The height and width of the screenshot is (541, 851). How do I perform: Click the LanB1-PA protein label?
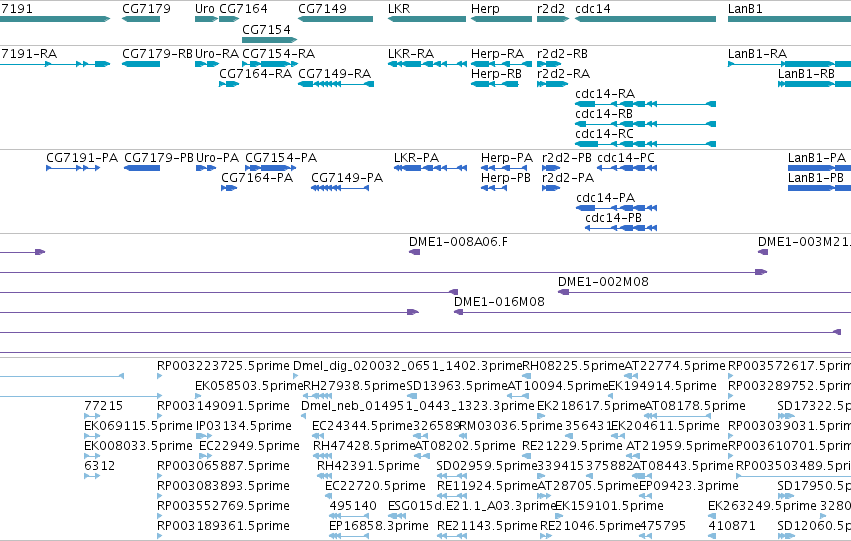click(x=817, y=158)
